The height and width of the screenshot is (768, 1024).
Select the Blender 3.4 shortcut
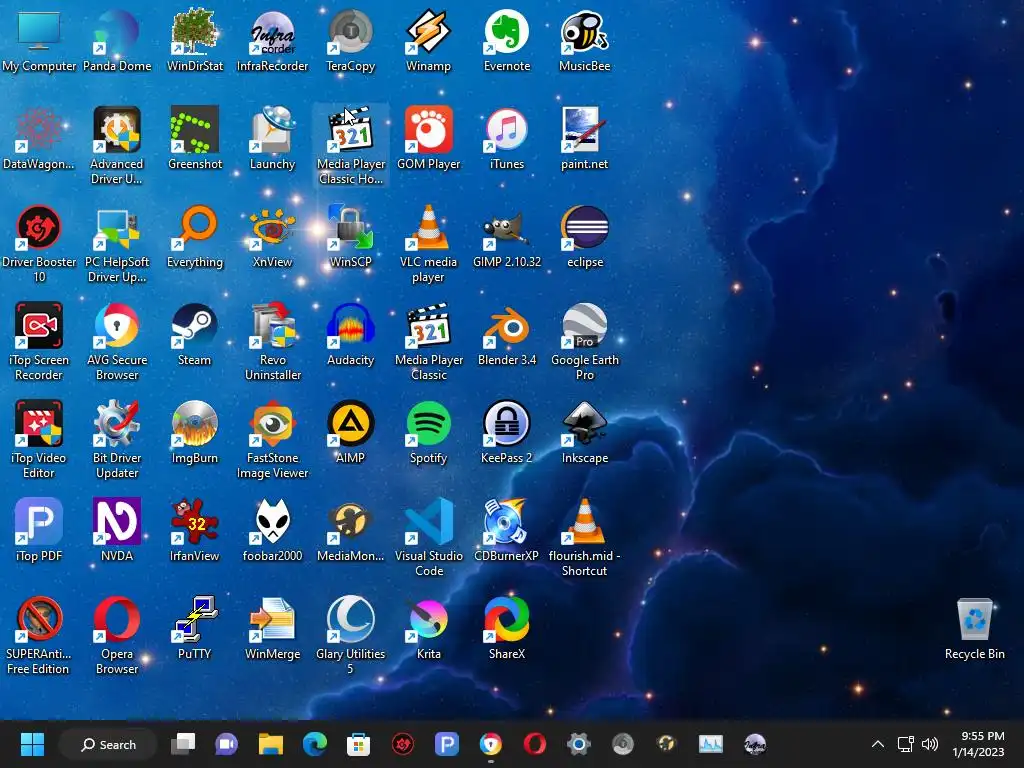click(507, 325)
